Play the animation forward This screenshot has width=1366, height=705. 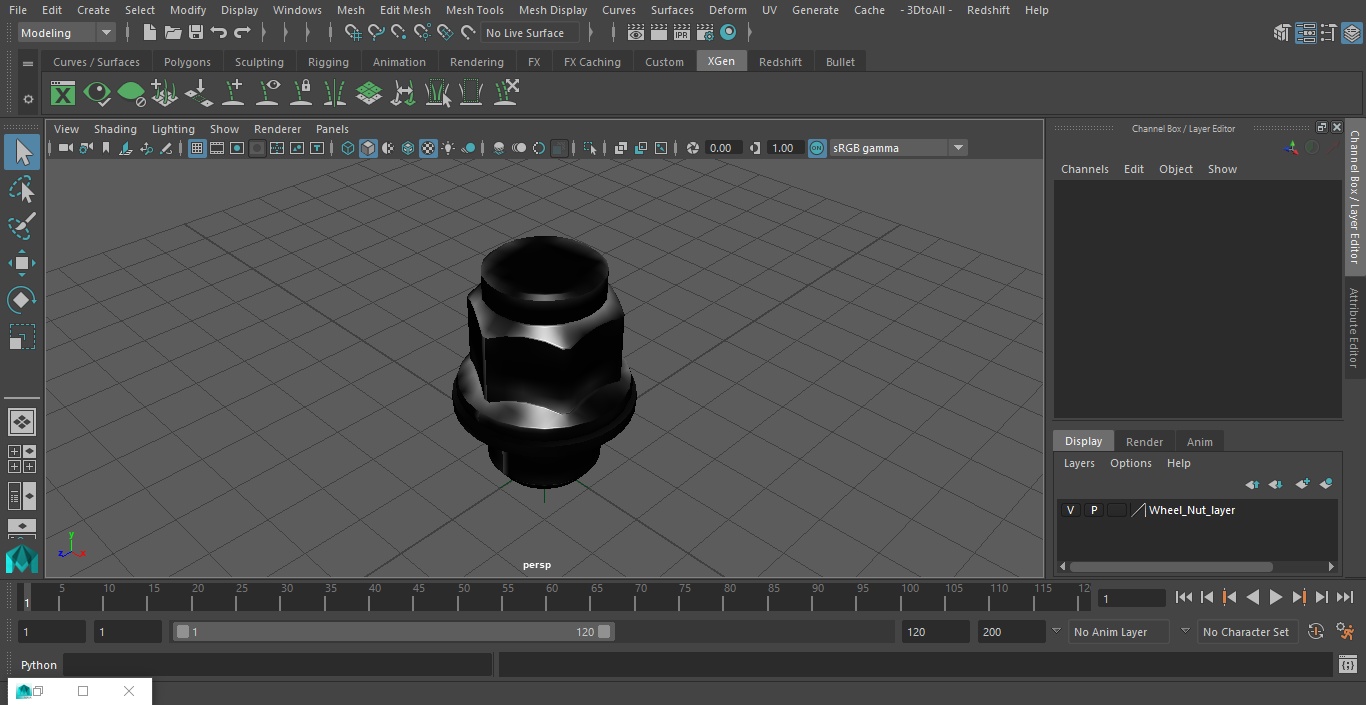1275,597
